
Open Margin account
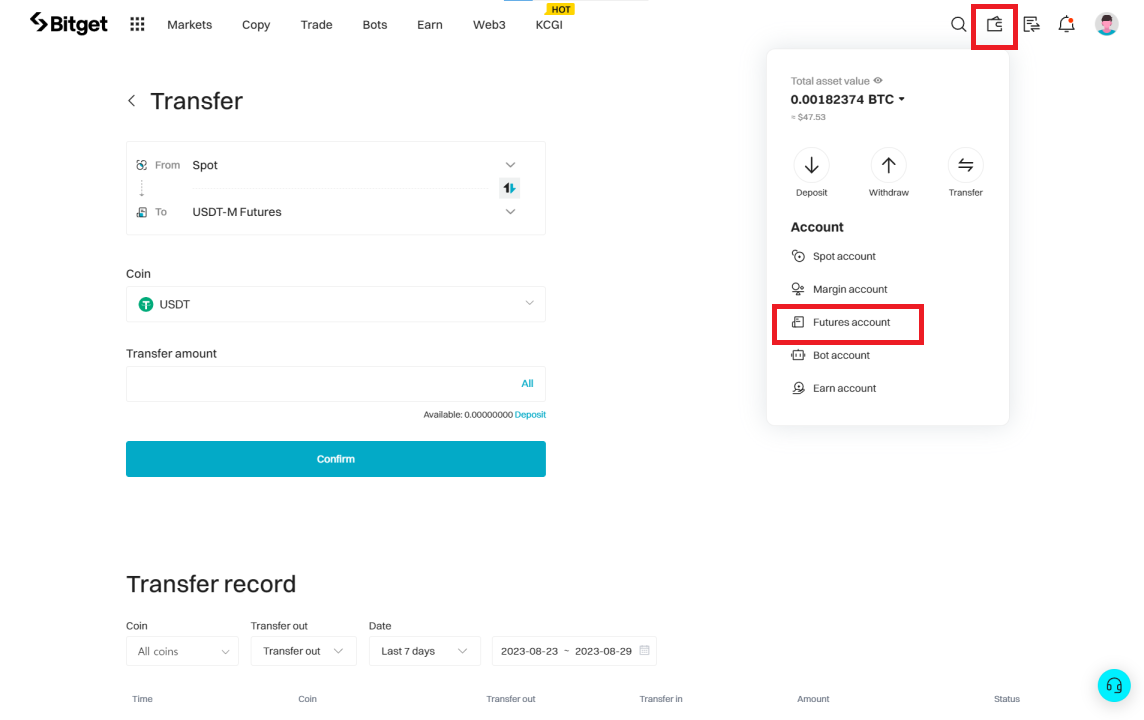(839, 289)
